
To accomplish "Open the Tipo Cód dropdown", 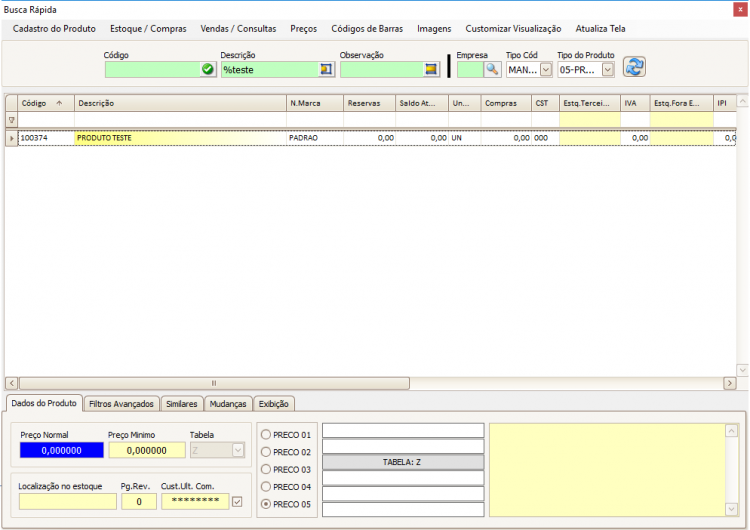I will pos(546,70).
